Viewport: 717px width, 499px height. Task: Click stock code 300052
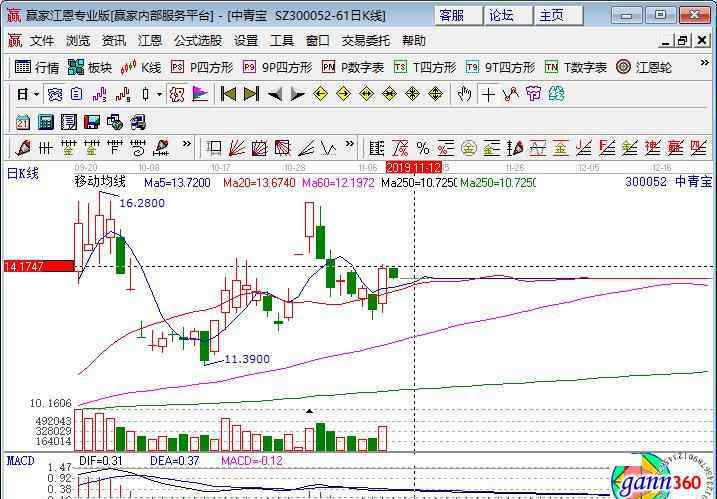[646, 182]
